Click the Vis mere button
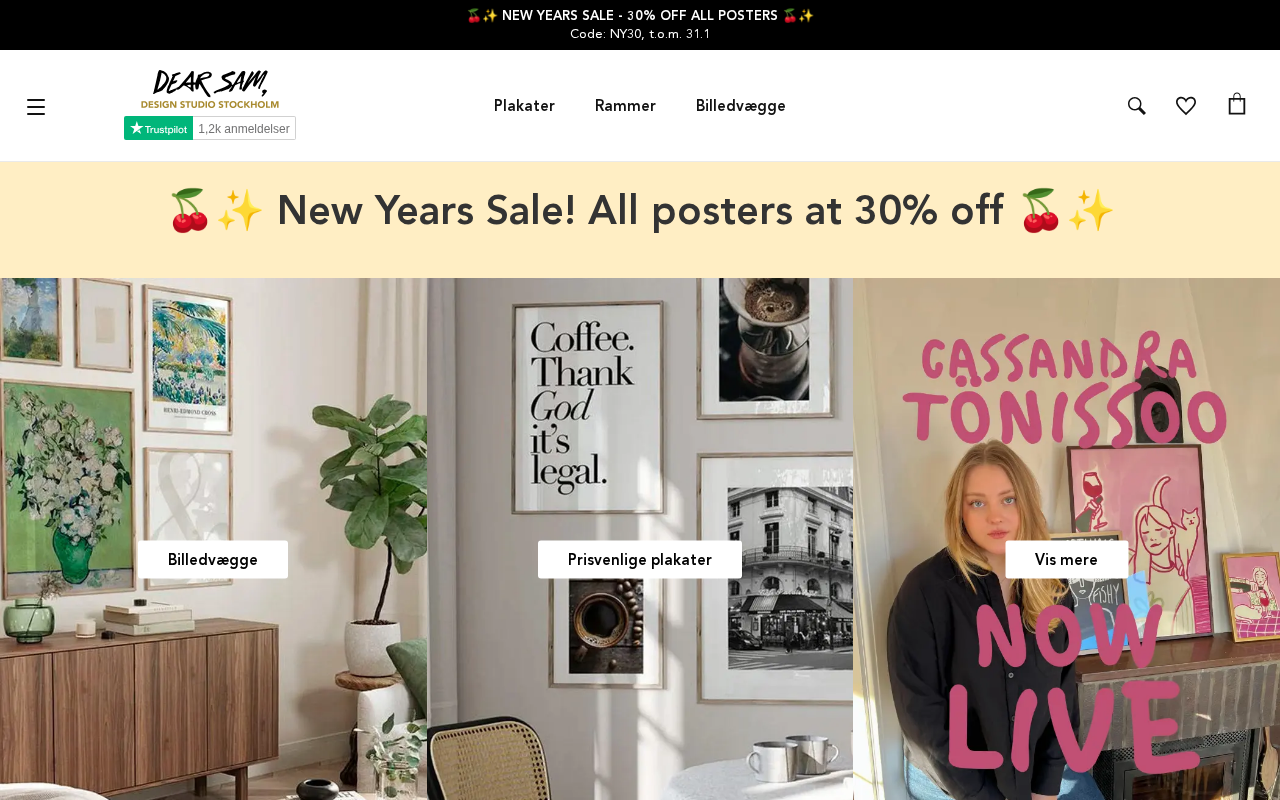 pos(1066,560)
